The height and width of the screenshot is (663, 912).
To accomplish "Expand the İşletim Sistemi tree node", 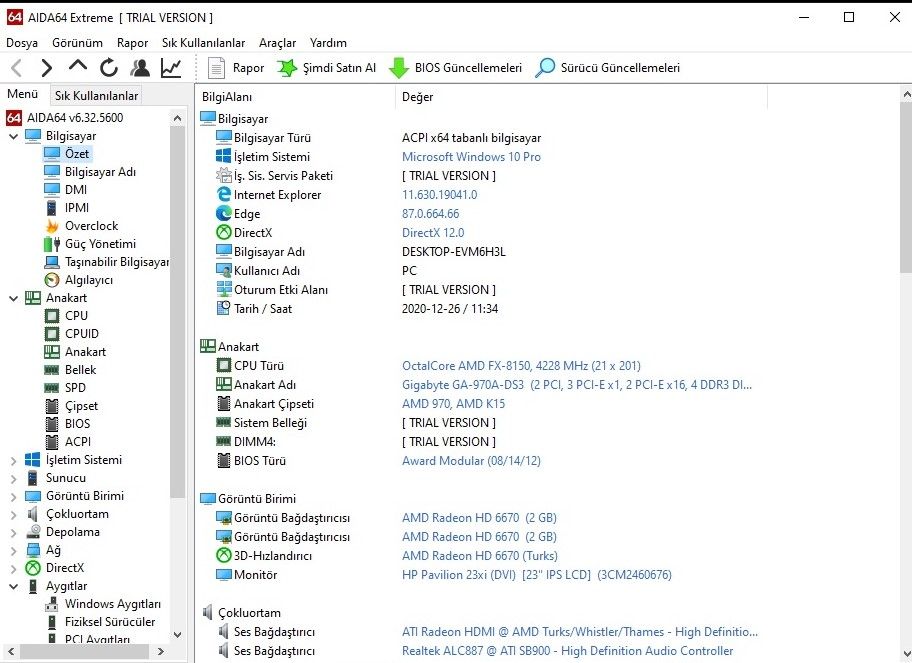I will click(x=14, y=461).
